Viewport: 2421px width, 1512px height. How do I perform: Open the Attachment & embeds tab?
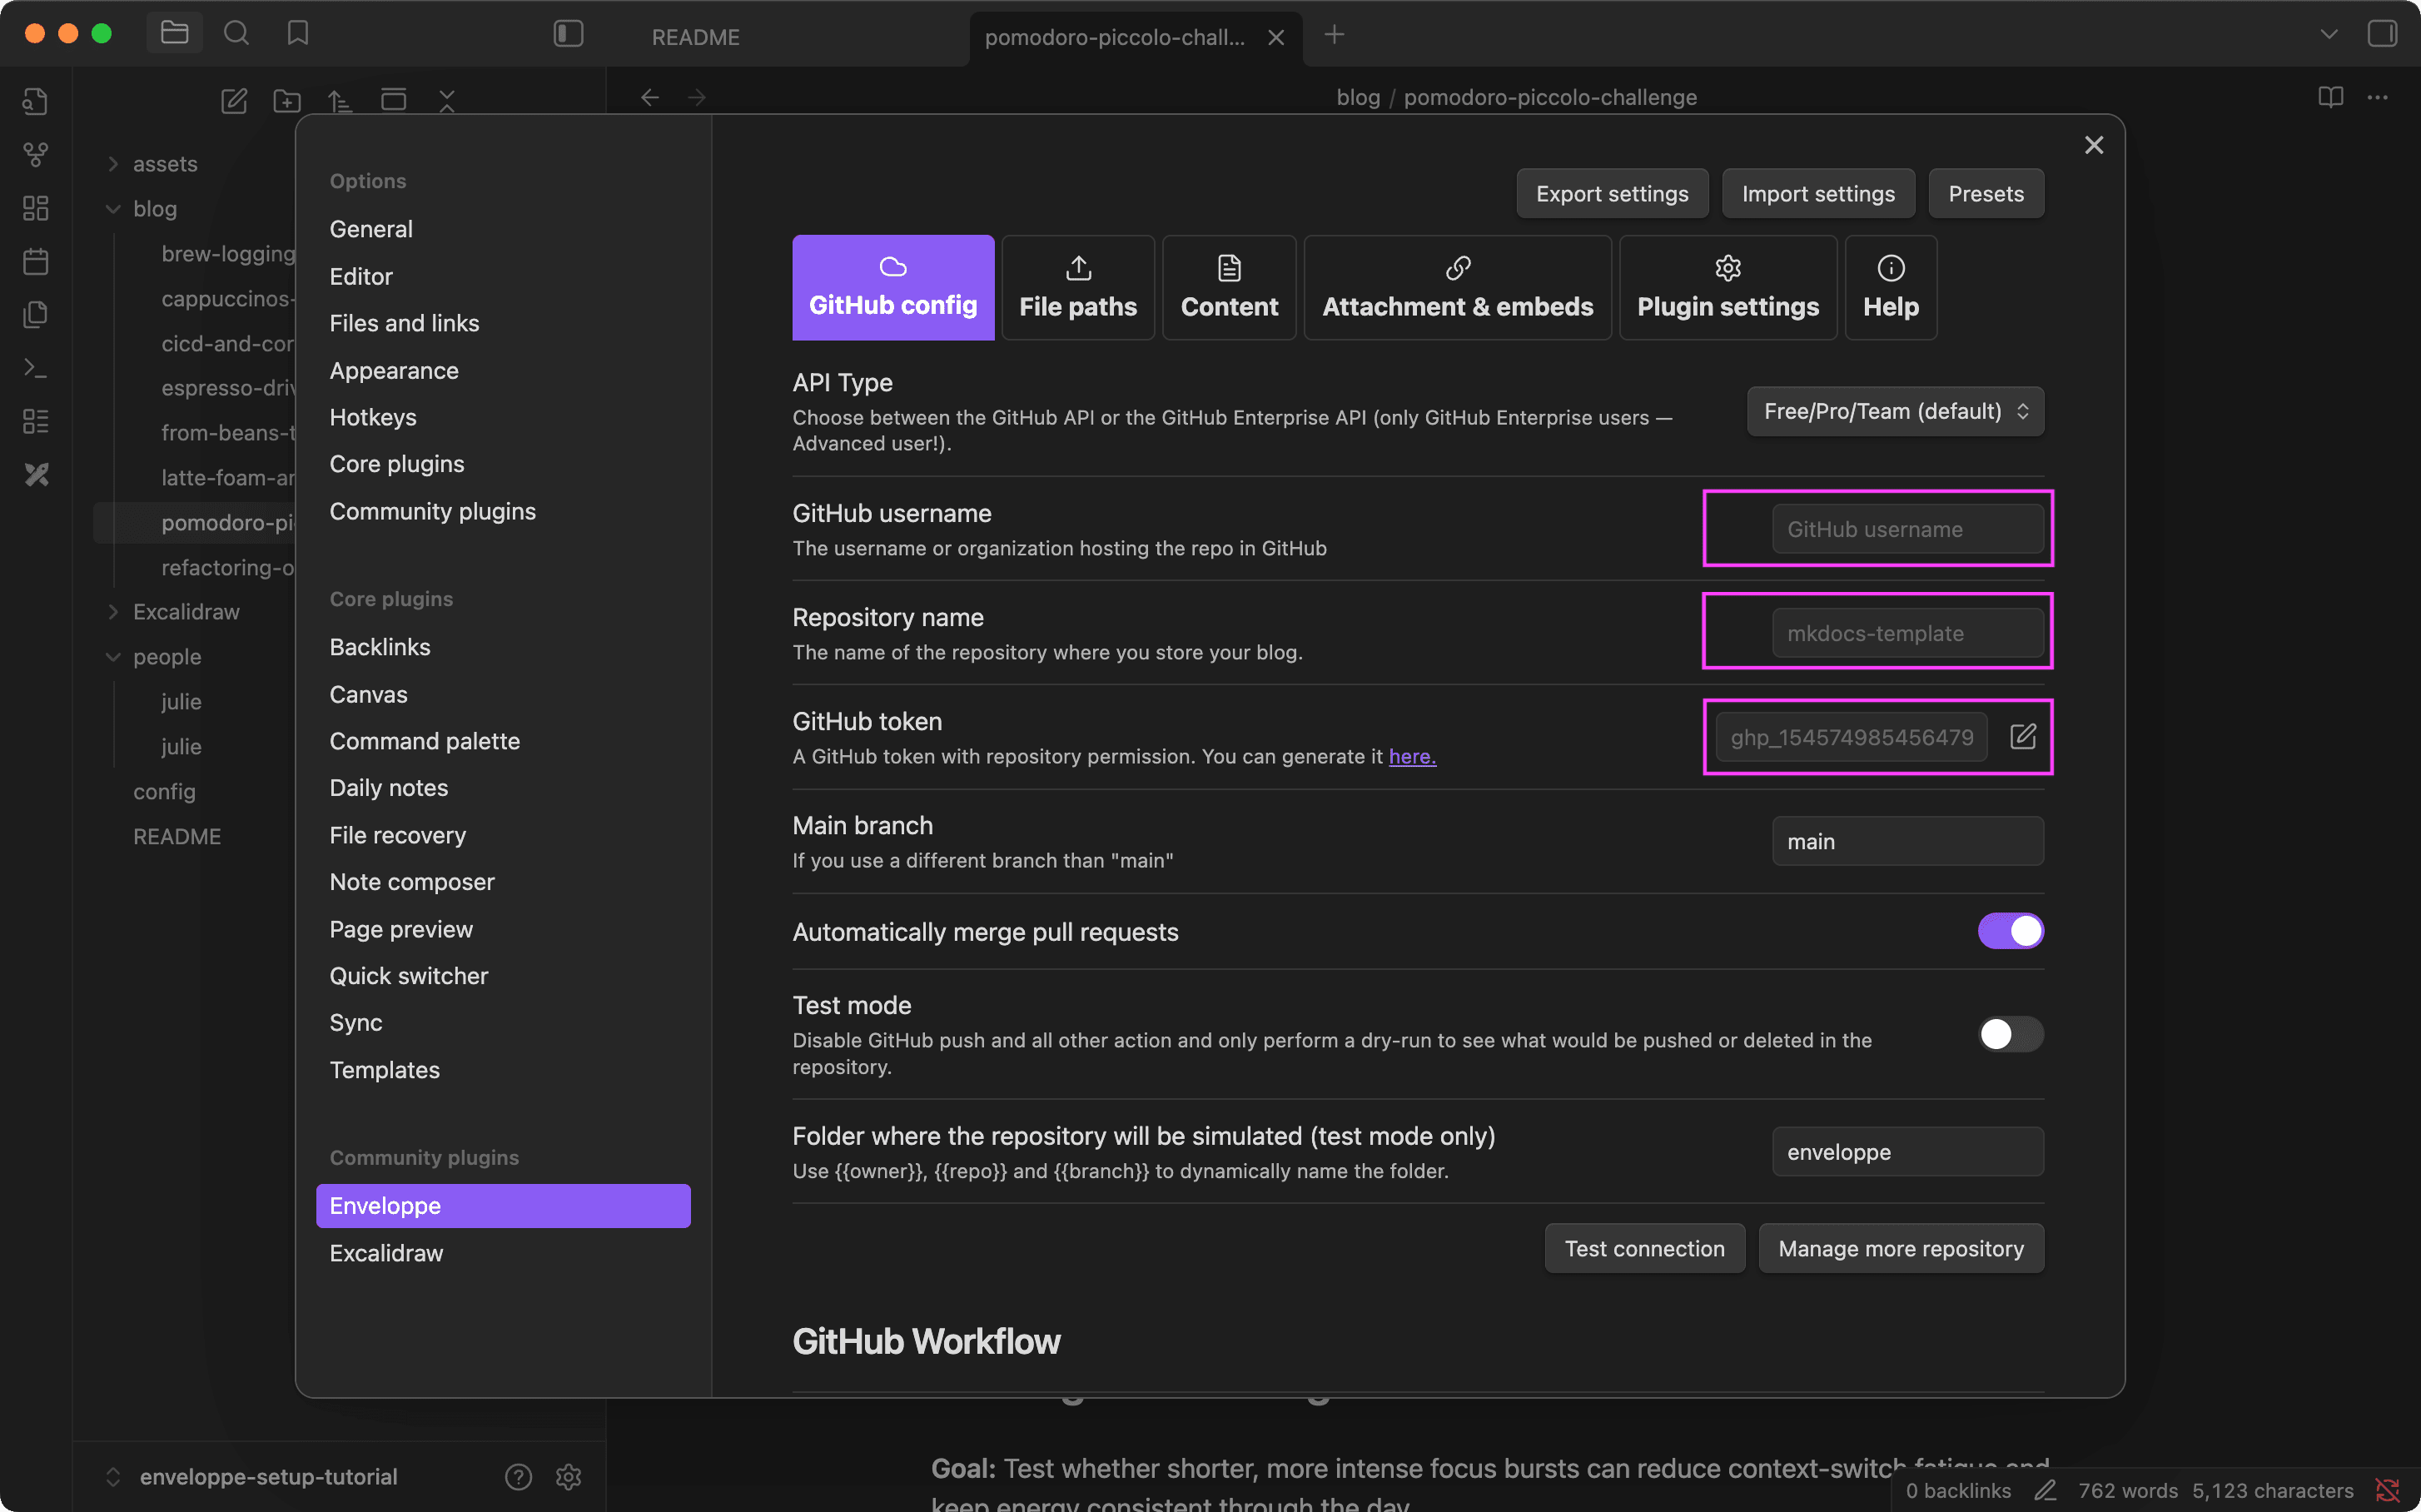point(1457,288)
